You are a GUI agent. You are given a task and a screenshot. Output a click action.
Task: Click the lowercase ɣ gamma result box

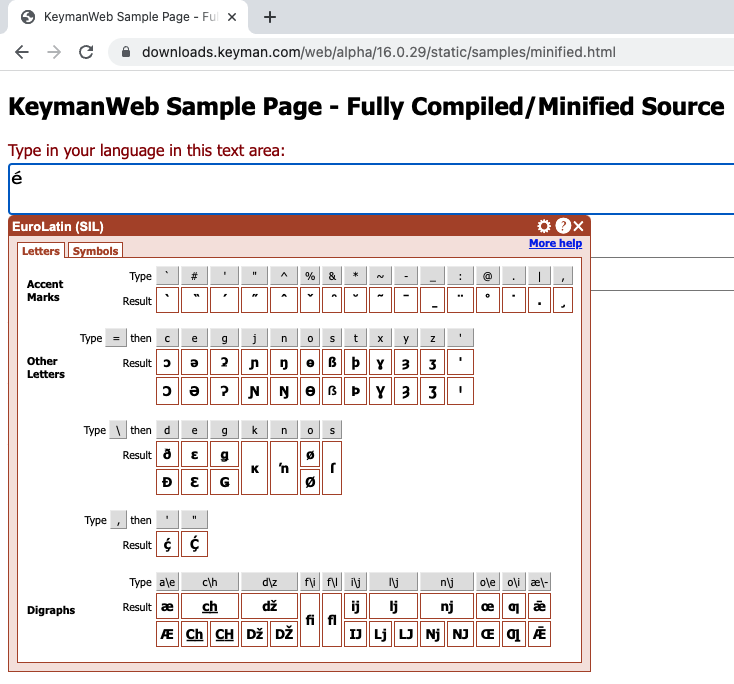point(380,362)
